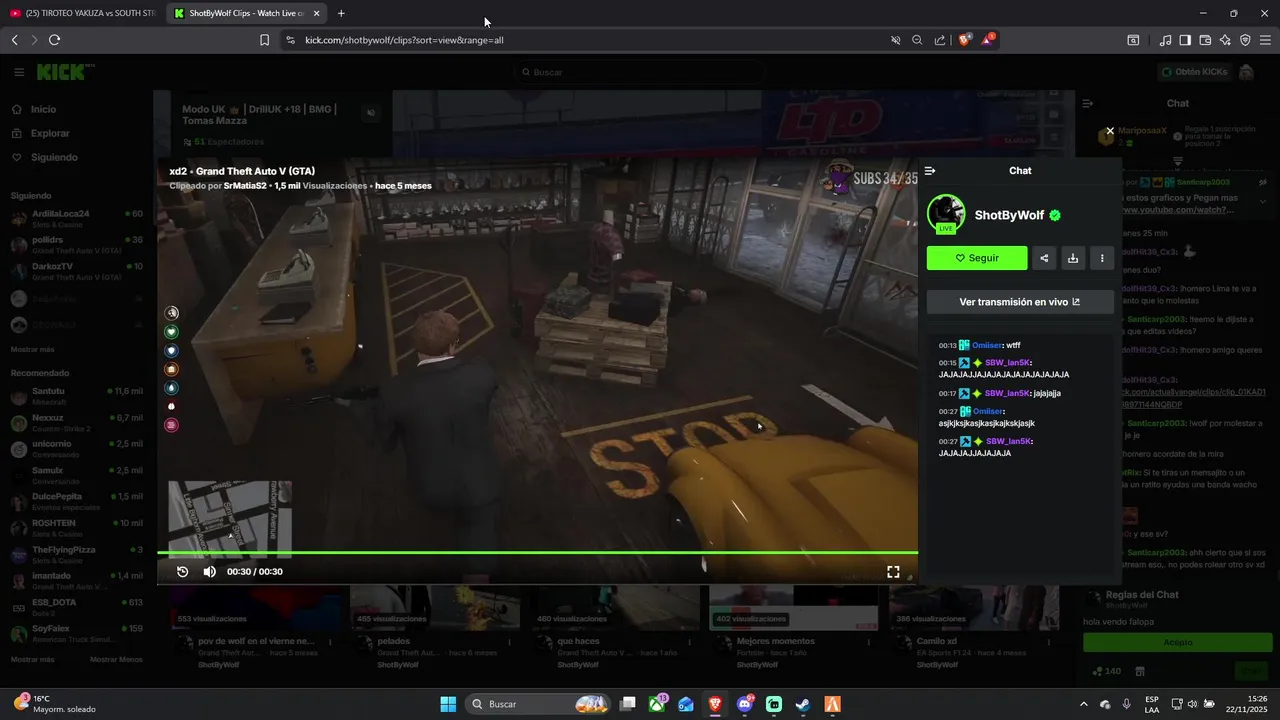Viewport: 1280px width, 720px height.
Task: Open Steam from the taskbar
Action: (x=803, y=704)
